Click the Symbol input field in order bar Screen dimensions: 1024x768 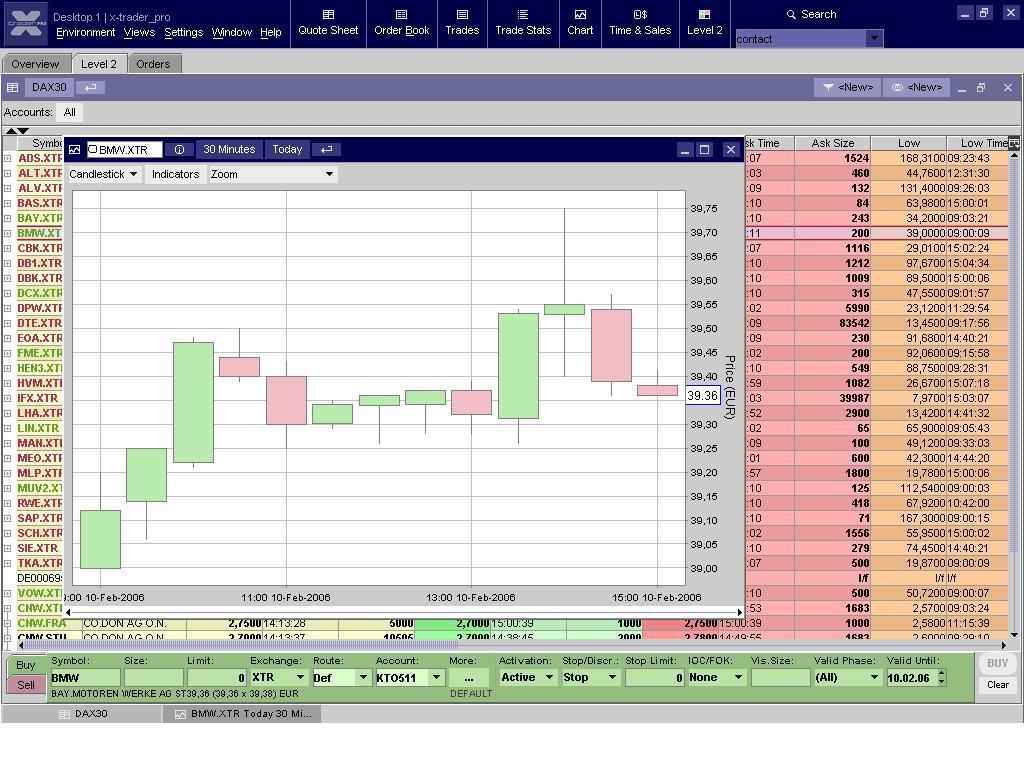85,678
